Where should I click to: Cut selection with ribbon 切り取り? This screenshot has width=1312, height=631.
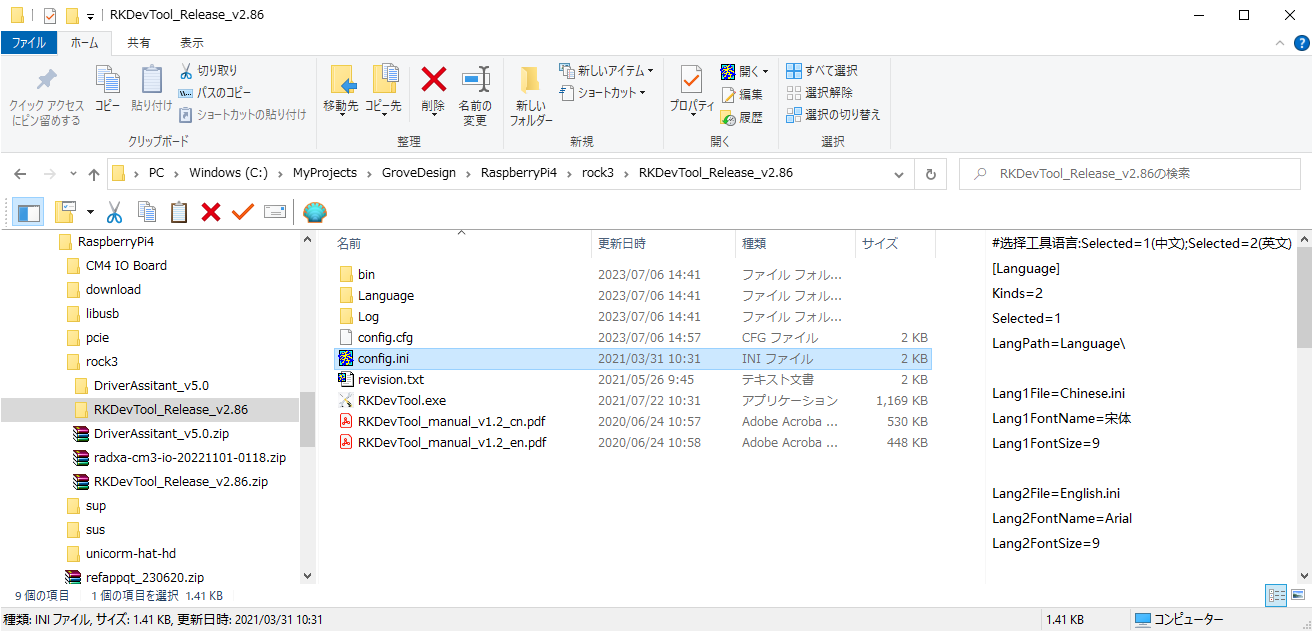[x=209, y=71]
